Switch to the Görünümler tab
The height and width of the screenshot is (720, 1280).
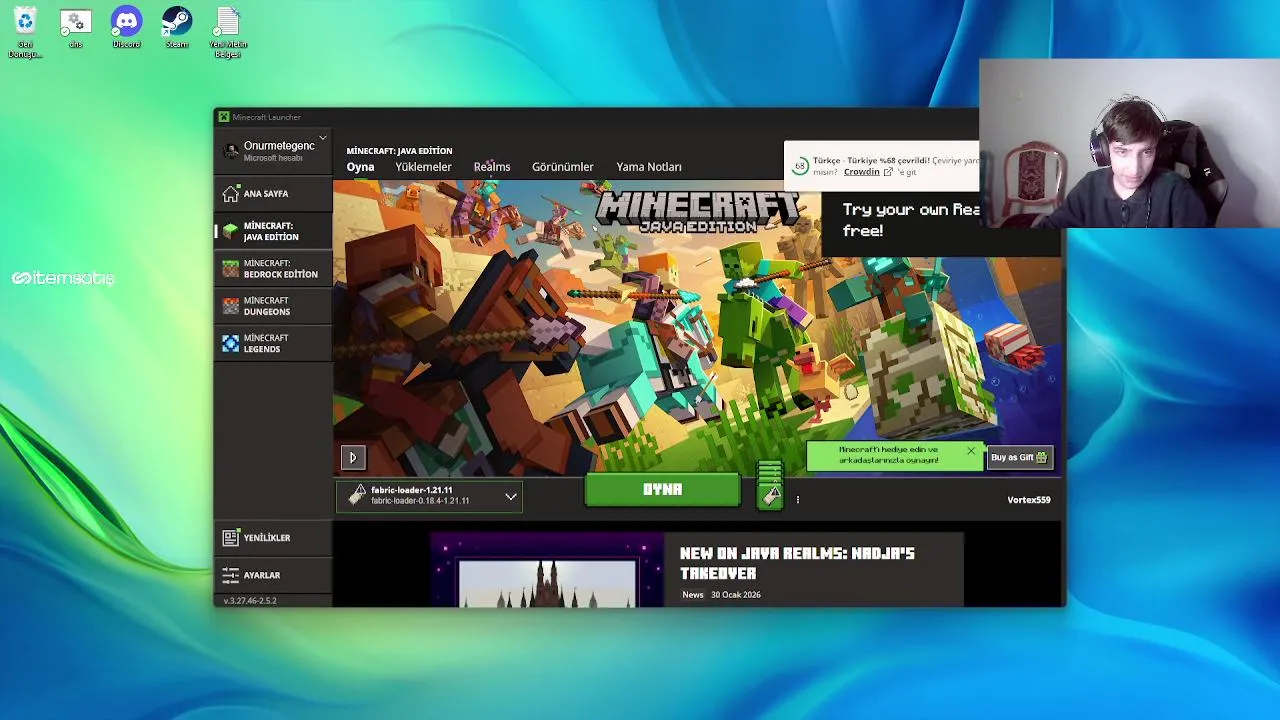562,167
